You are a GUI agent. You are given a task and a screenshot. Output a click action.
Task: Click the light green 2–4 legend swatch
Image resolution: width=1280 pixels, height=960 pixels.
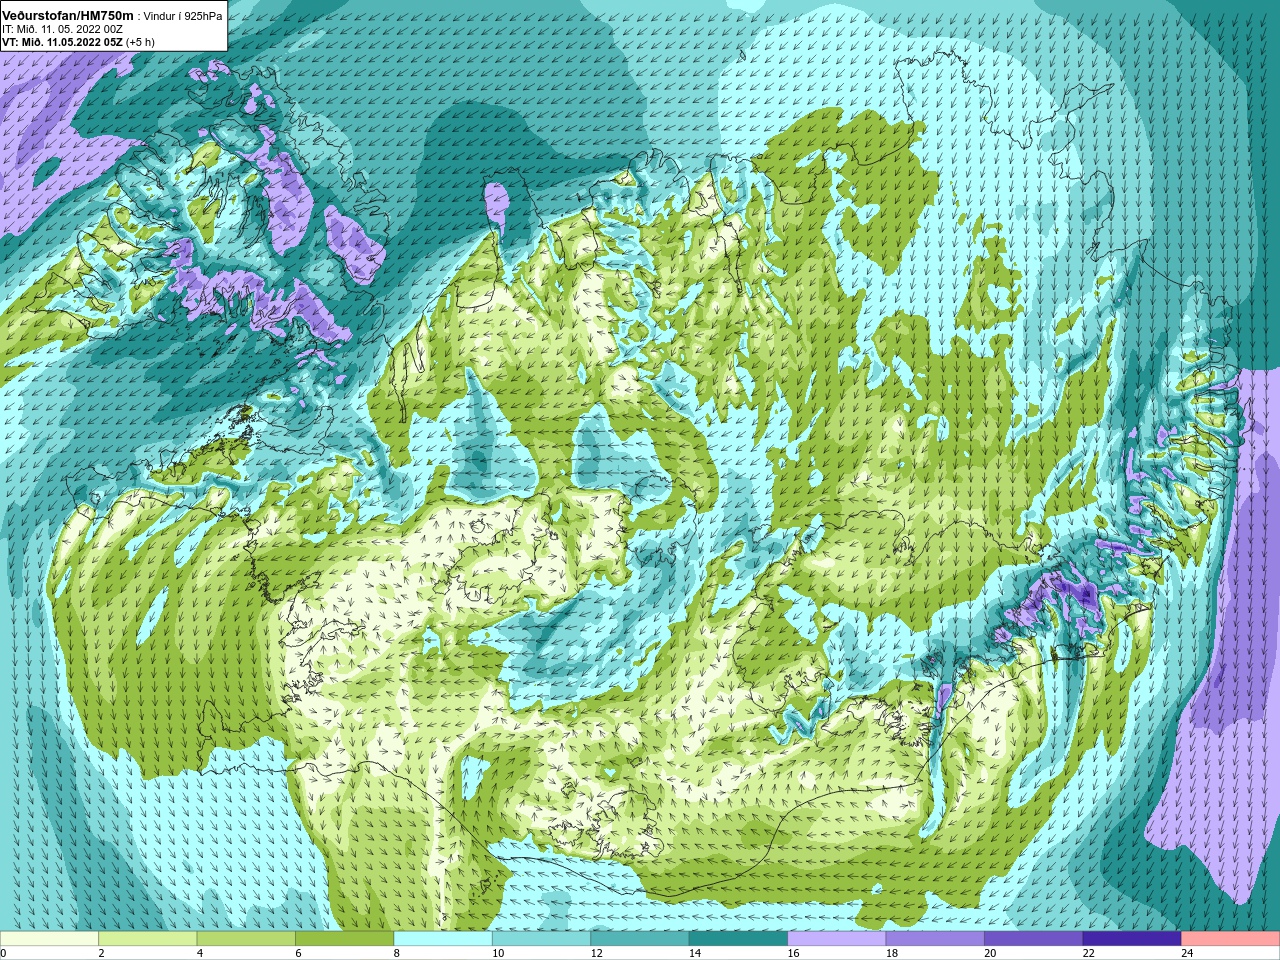tap(147, 939)
